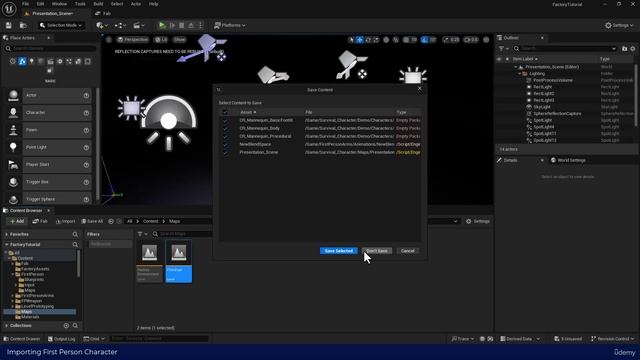
Task: Open the Blueprints toolbar dropdown
Action: tap(120, 25)
